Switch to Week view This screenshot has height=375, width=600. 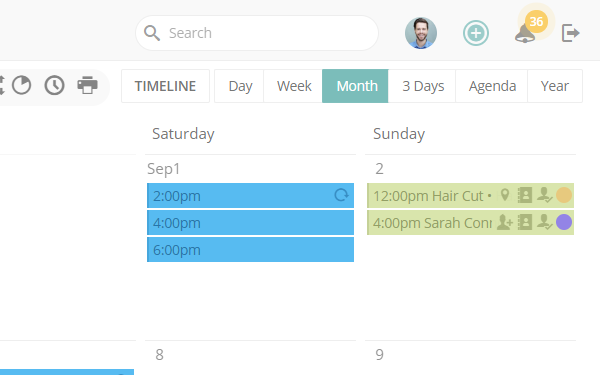coord(293,86)
